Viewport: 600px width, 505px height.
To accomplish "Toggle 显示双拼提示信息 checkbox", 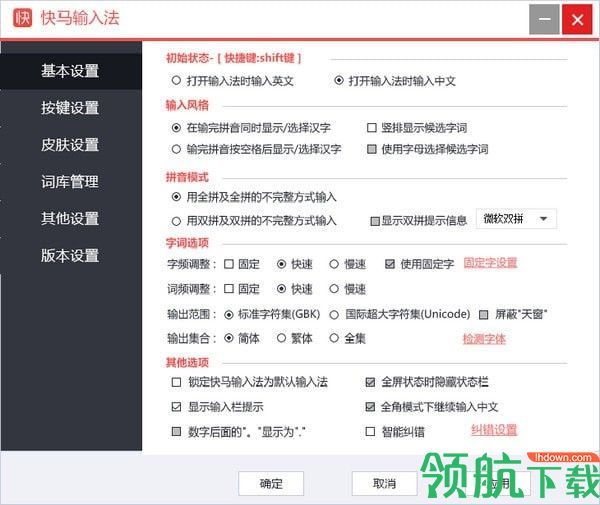I will (375, 221).
